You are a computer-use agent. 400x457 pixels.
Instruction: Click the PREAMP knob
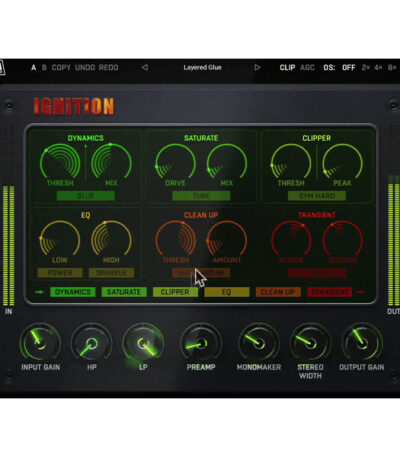[x=201, y=343]
